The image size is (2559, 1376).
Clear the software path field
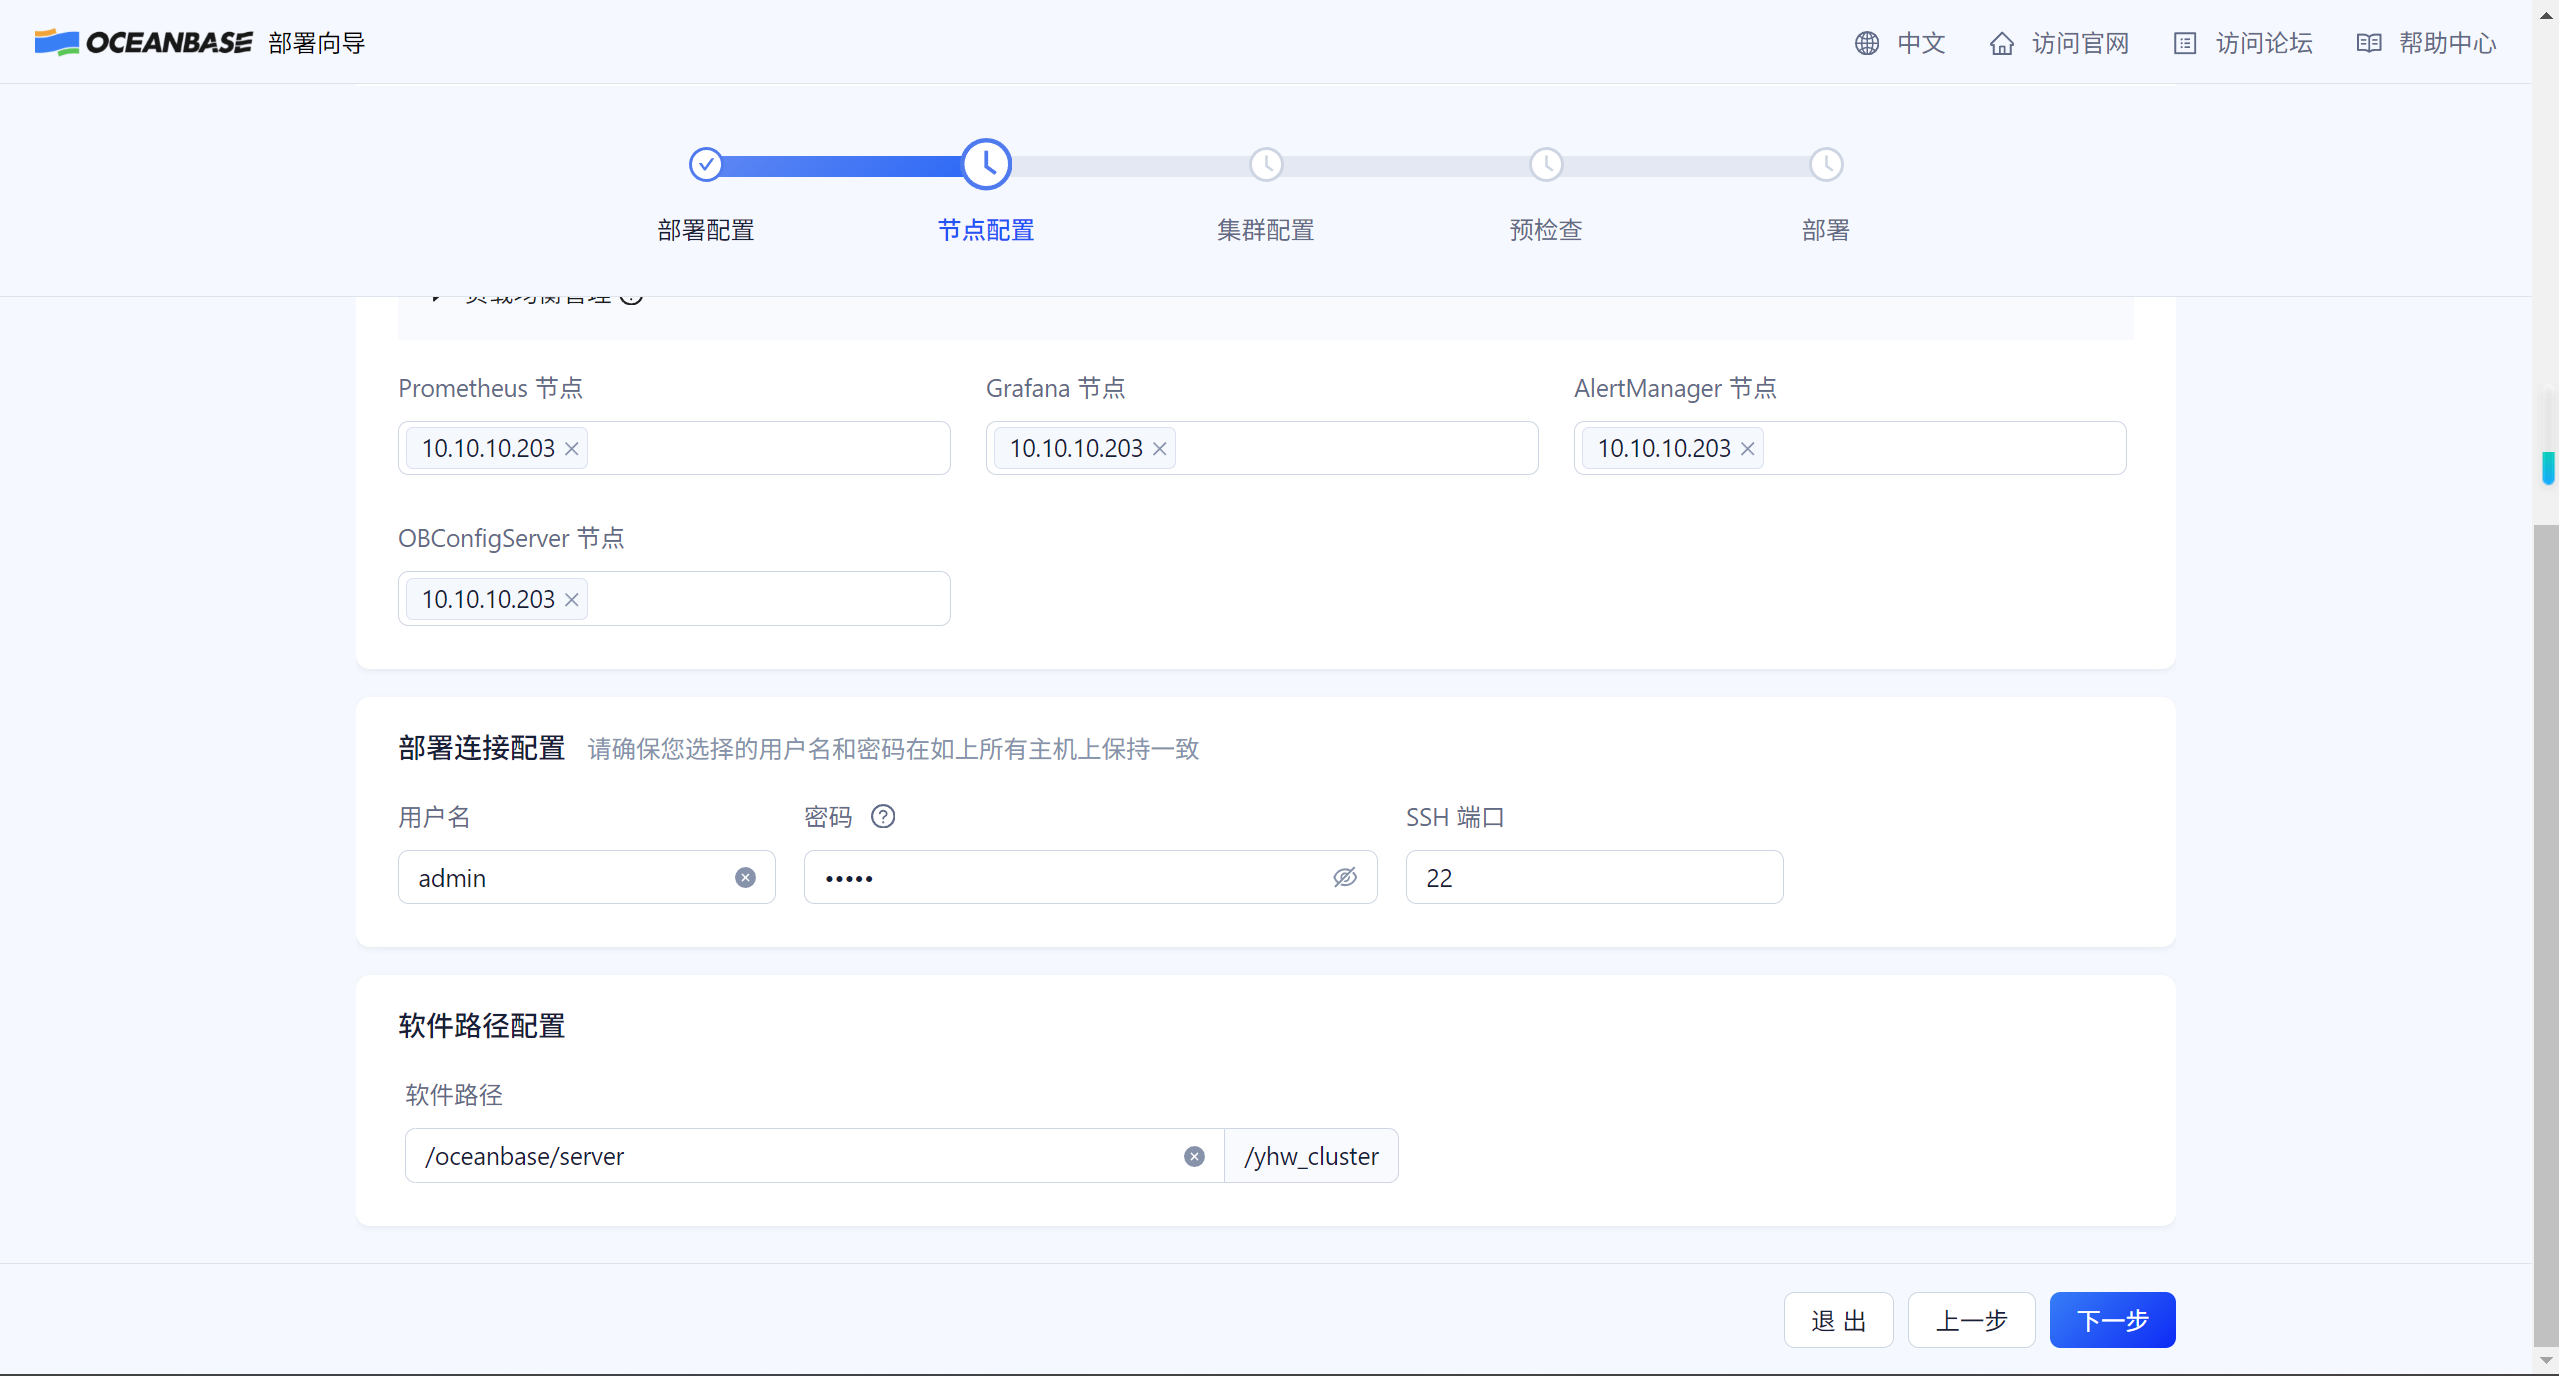[x=1194, y=1157]
